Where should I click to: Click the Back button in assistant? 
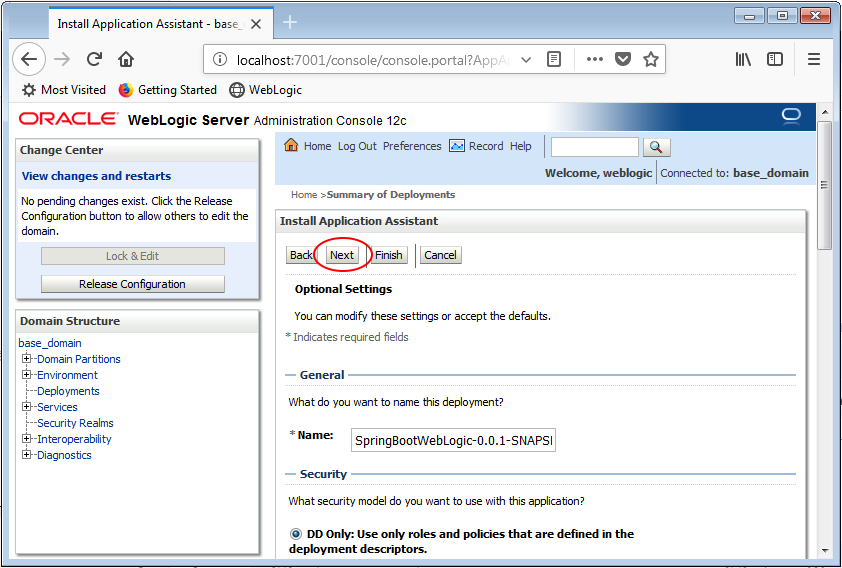click(300, 255)
